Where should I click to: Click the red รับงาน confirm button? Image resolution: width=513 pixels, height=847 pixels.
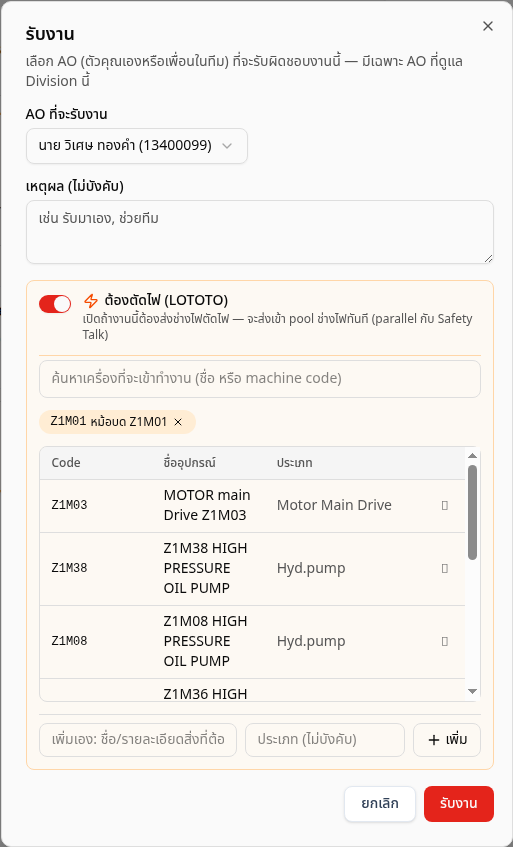(458, 803)
